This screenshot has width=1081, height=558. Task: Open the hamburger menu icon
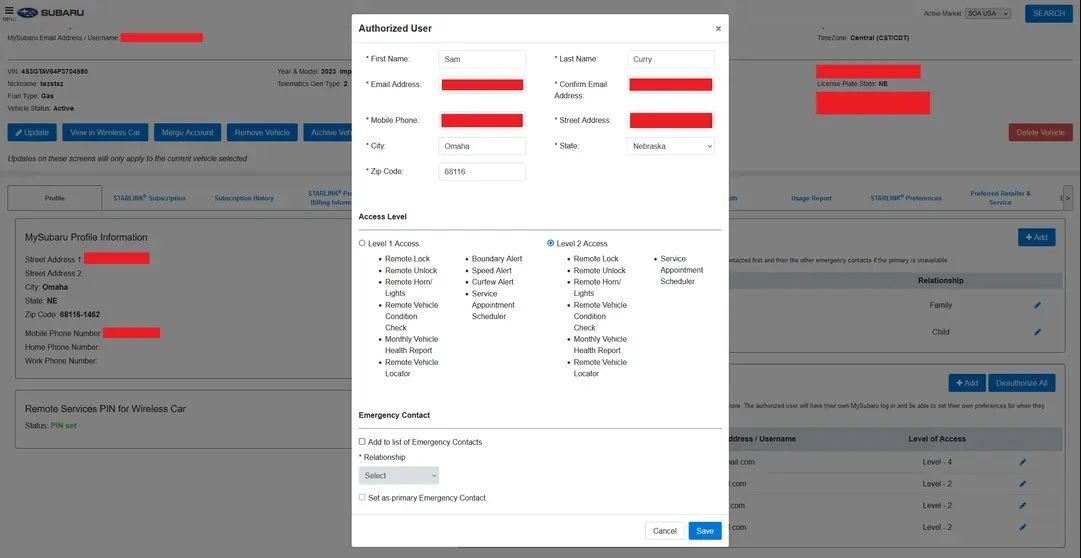click(x=8, y=11)
